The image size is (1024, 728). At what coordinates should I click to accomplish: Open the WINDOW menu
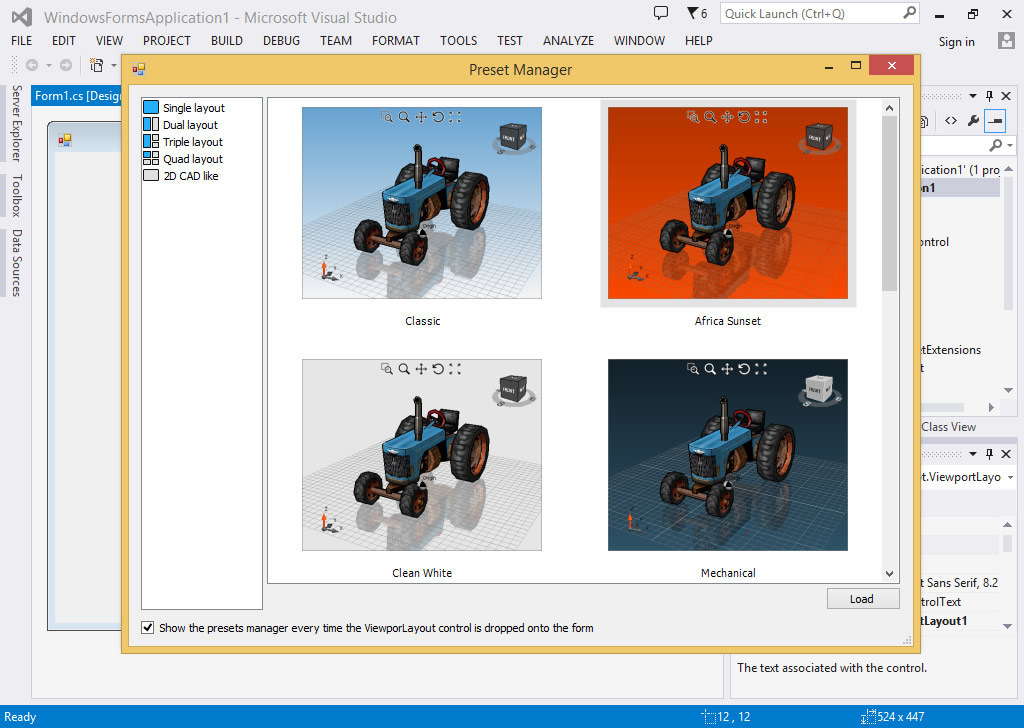pos(639,40)
